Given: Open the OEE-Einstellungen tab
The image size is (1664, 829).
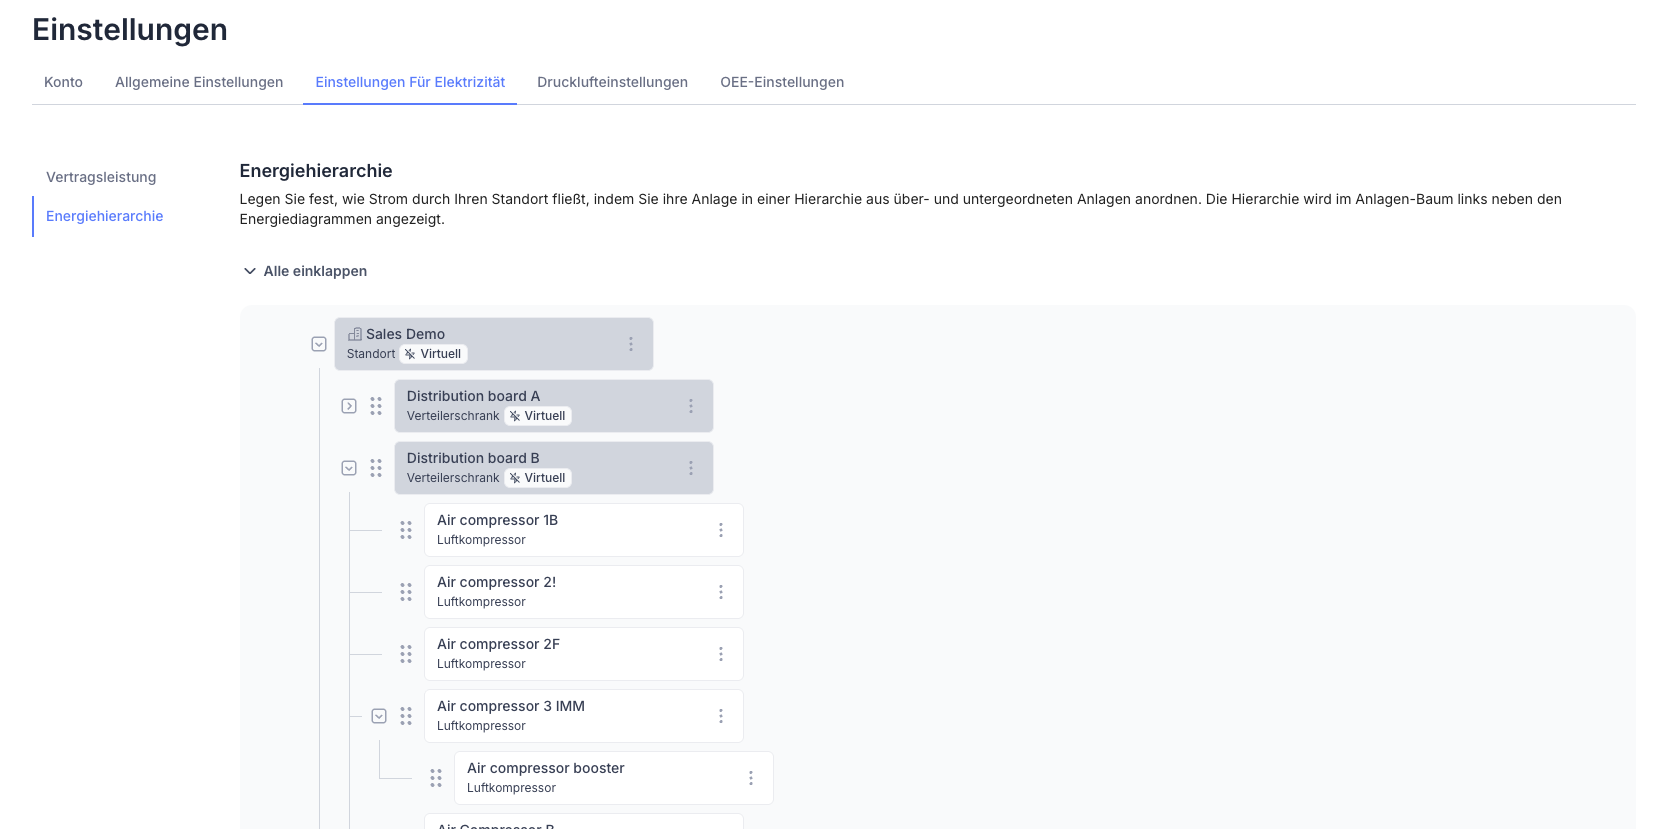Looking at the screenshot, I should click(x=781, y=82).
